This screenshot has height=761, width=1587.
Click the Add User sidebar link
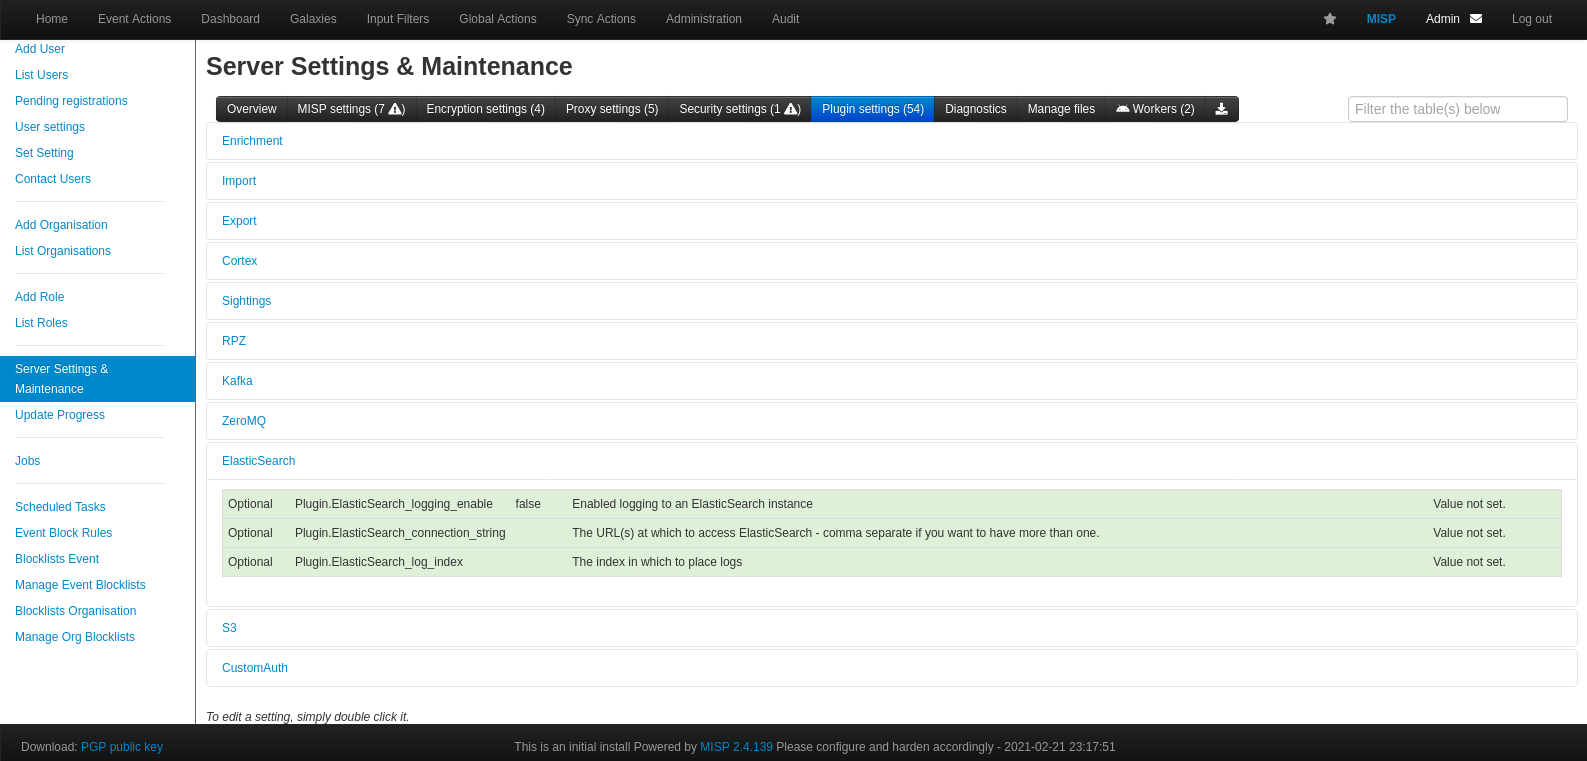point(40,49)
